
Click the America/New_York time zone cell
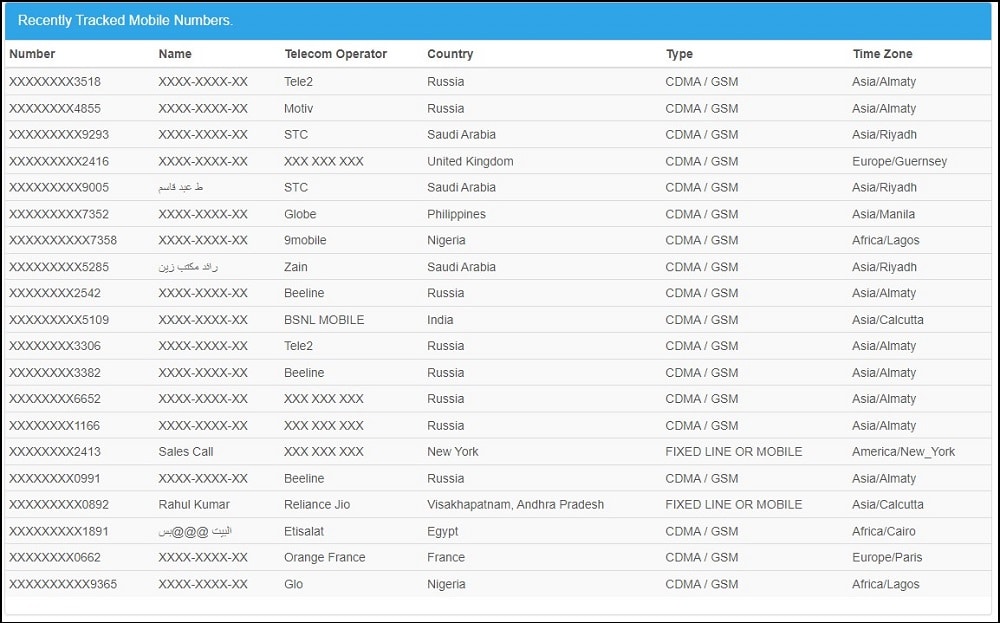[903, 452]
